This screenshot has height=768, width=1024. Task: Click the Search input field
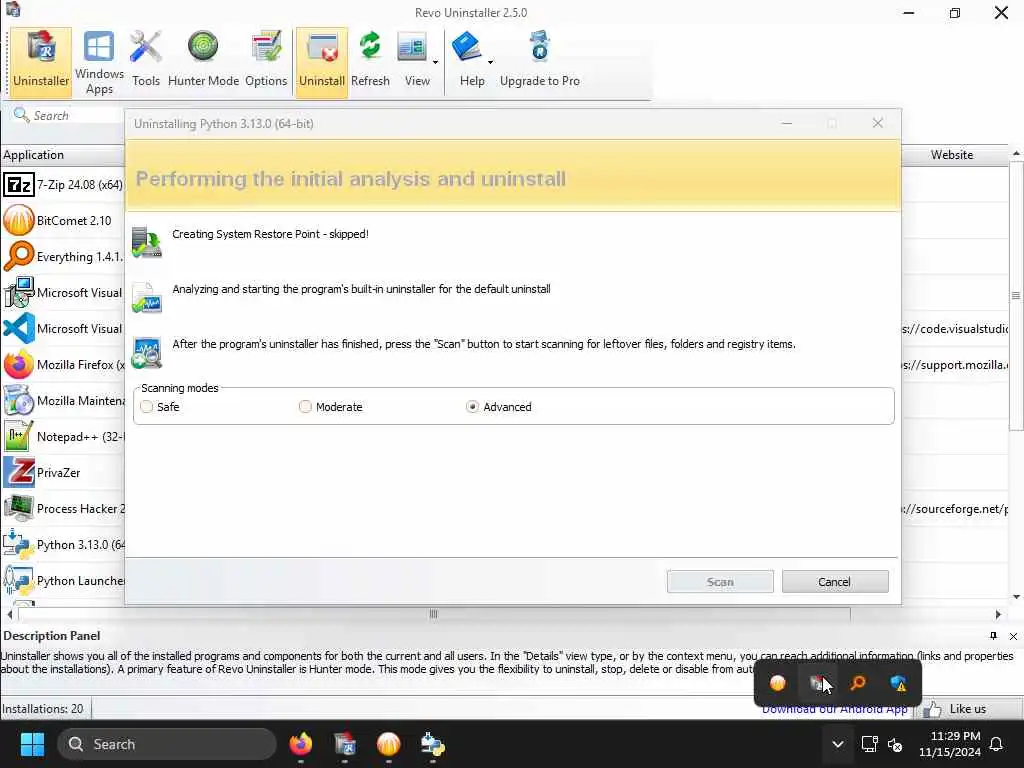[x=67, y=116]
